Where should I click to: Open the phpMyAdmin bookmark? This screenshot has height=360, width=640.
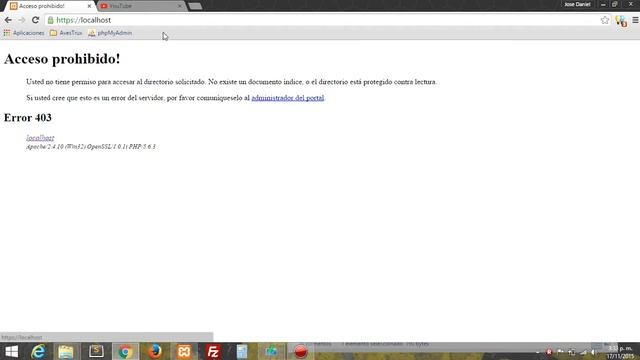(x=110, y=33)
